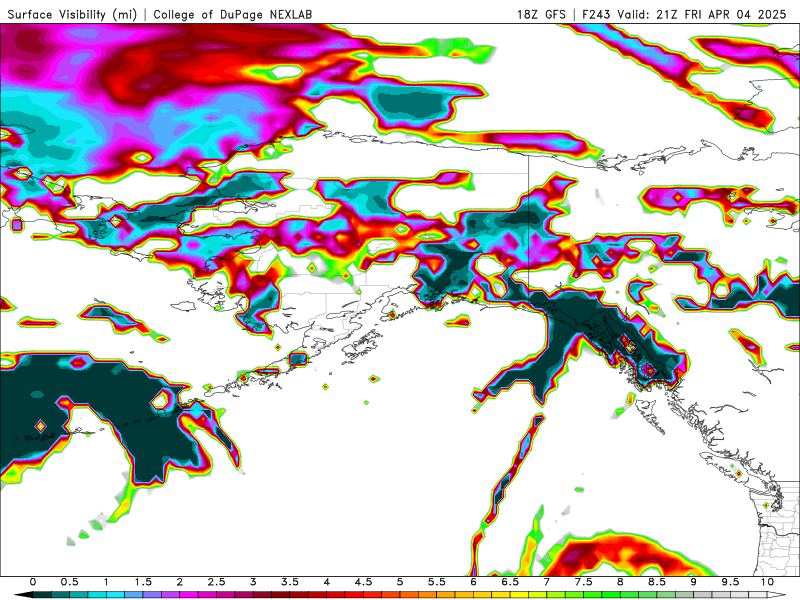800x600 pixels.
Task: Click the colorbar tick label "6.5"
Action: pos(510,582)
